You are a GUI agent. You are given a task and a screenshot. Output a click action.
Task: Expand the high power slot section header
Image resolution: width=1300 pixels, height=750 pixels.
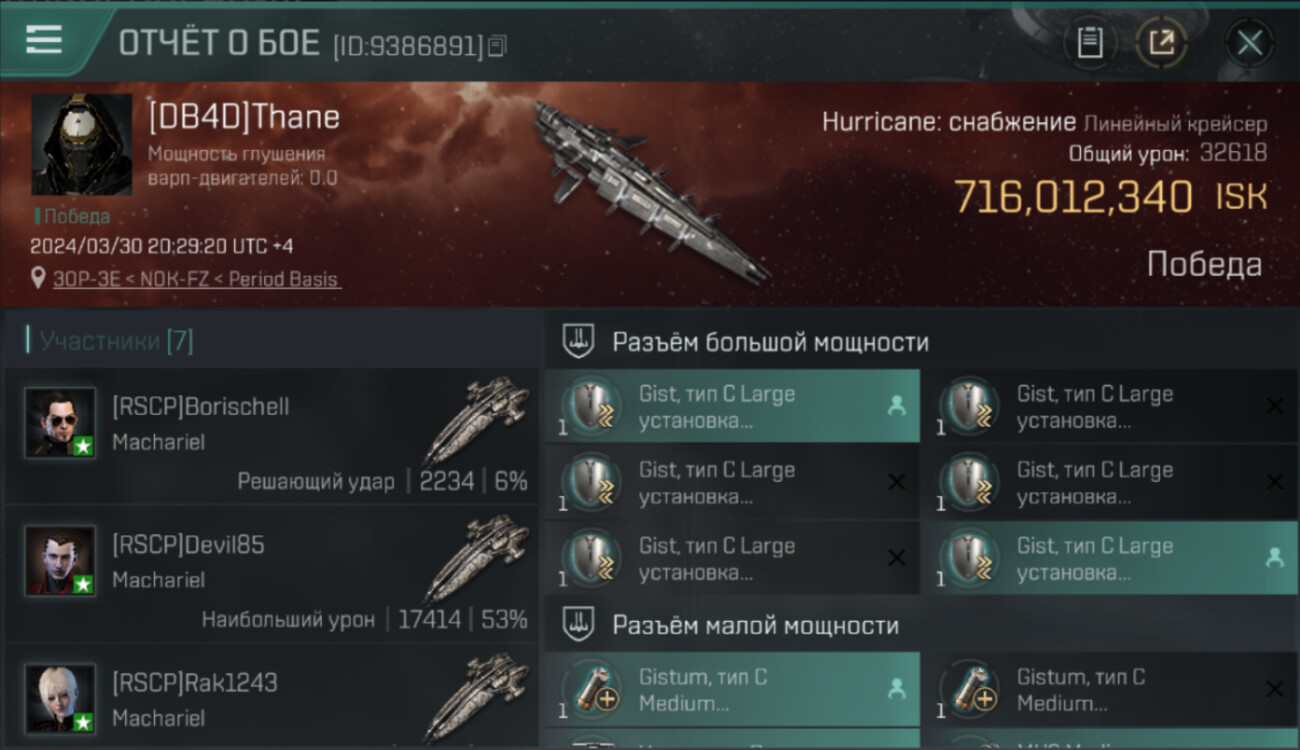coord(921,341)
